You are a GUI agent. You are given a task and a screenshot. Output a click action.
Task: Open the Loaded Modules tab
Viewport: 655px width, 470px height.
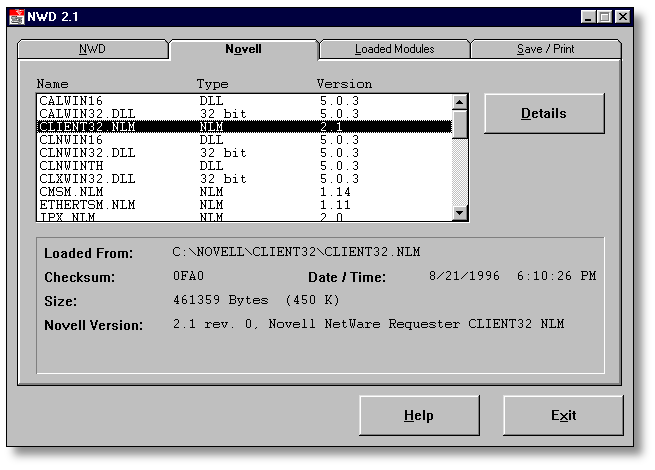tap(394, 49)
